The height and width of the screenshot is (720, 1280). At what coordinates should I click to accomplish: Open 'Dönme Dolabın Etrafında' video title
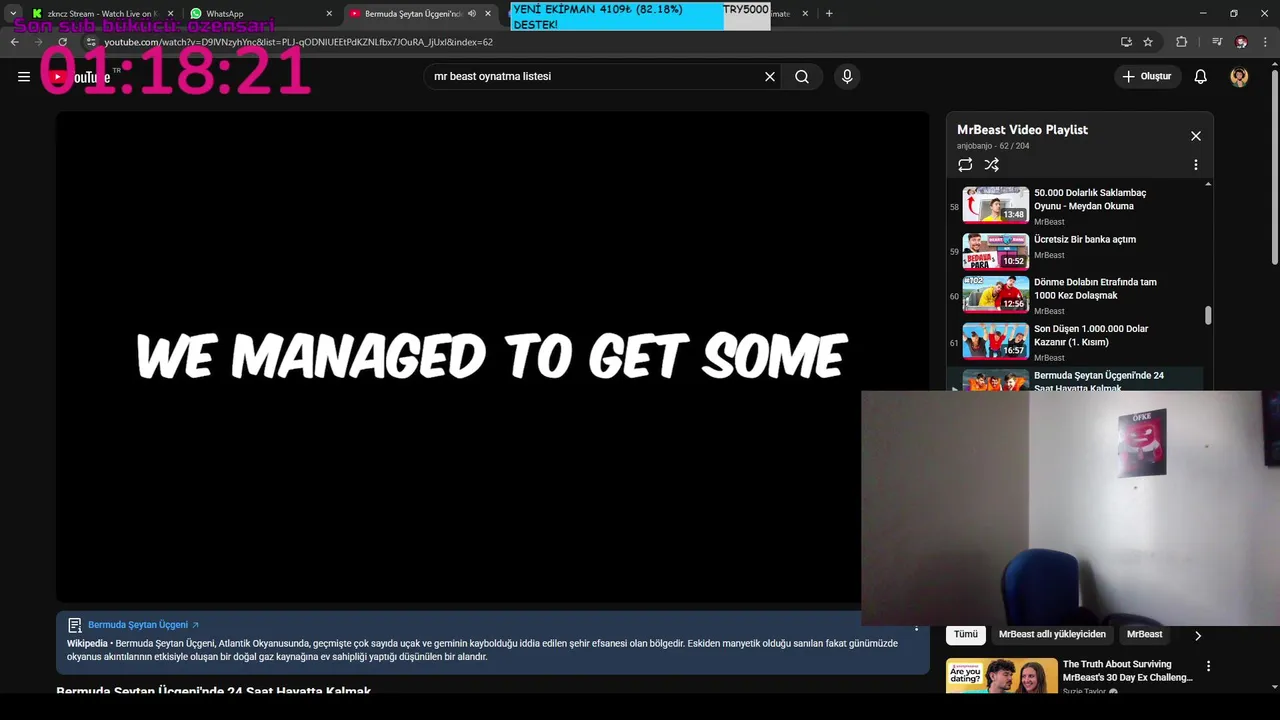pos(1095,289)
